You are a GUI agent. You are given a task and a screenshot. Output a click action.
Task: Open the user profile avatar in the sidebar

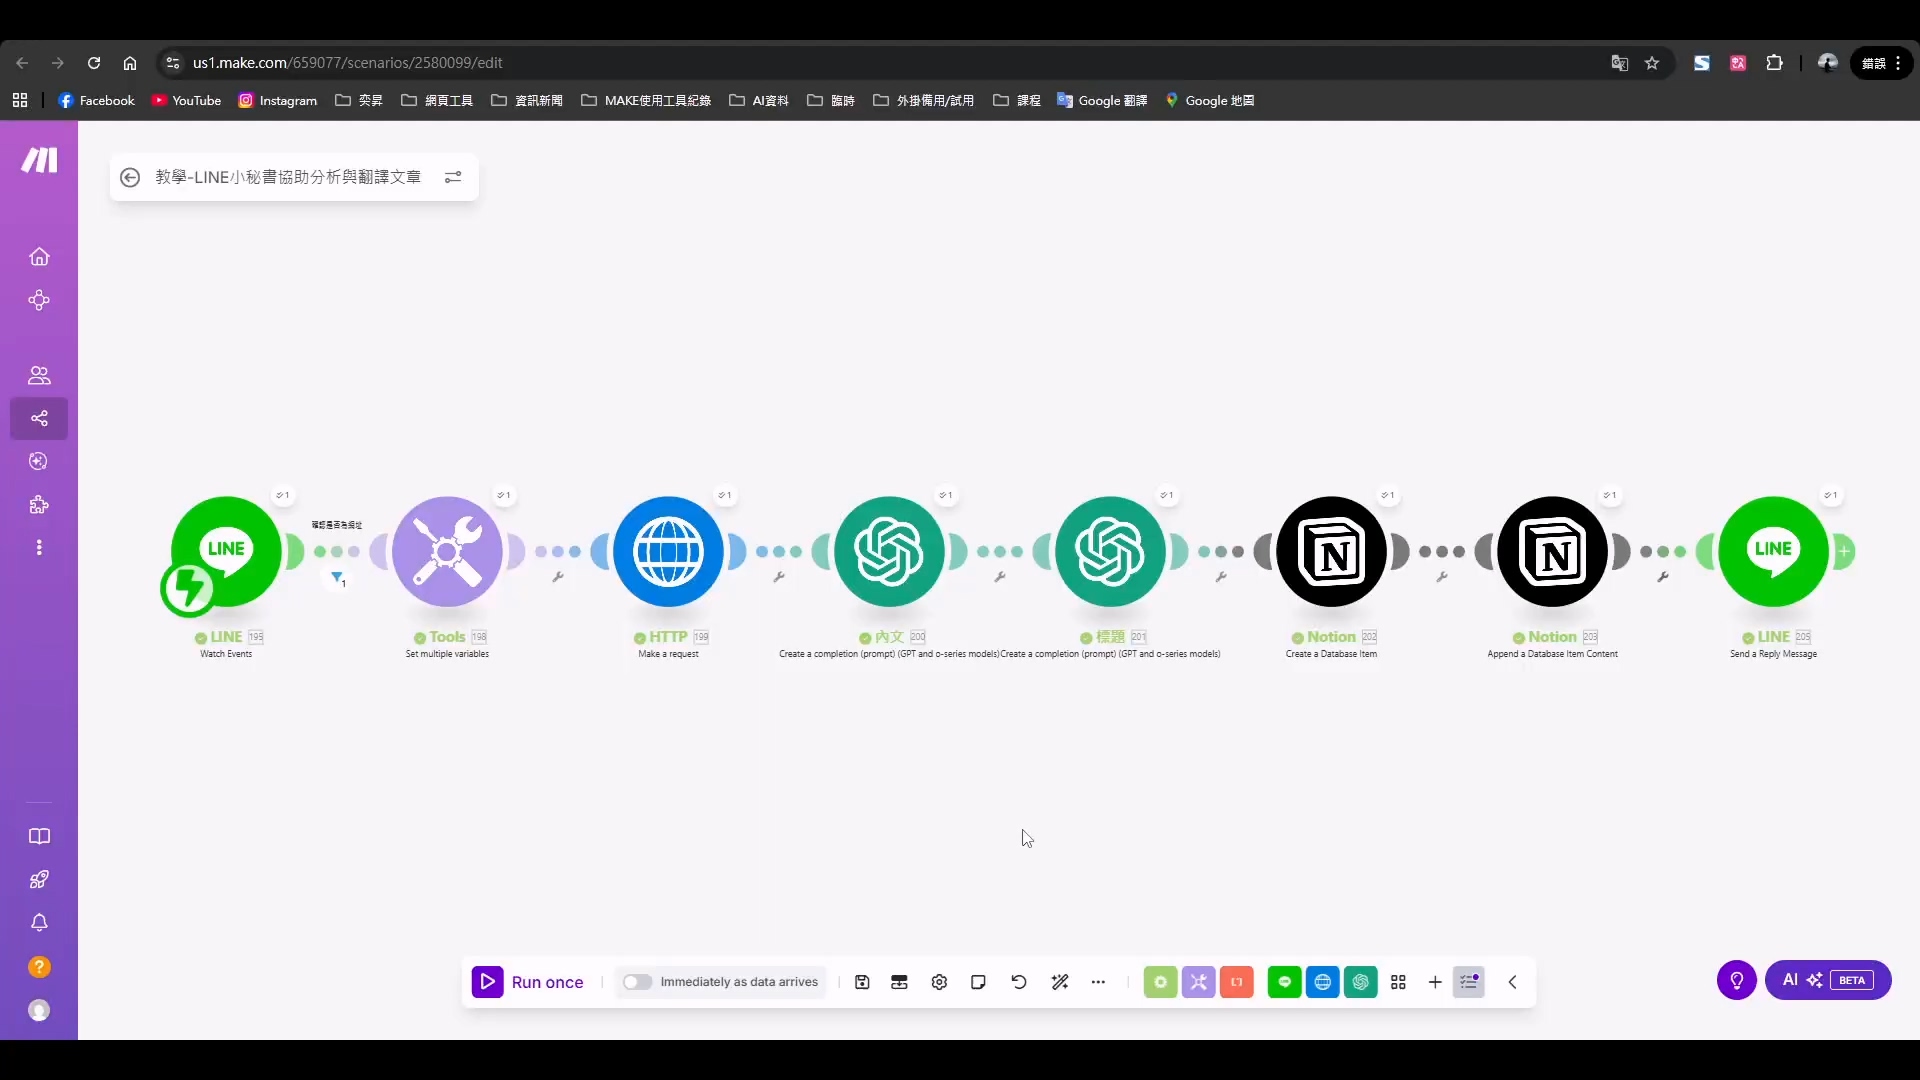[x=39, y=1011]
